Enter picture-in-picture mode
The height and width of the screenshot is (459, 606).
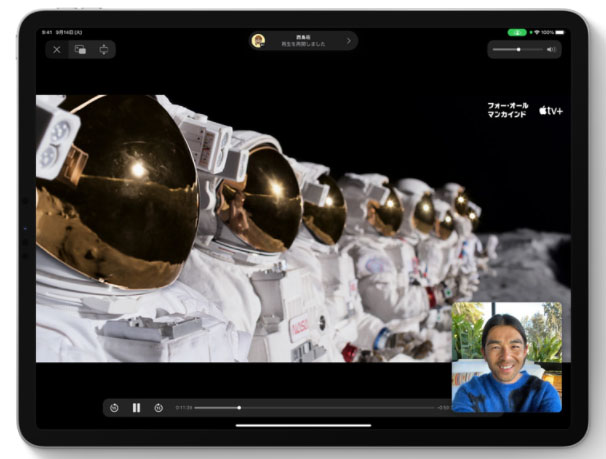tap(80, 49)
